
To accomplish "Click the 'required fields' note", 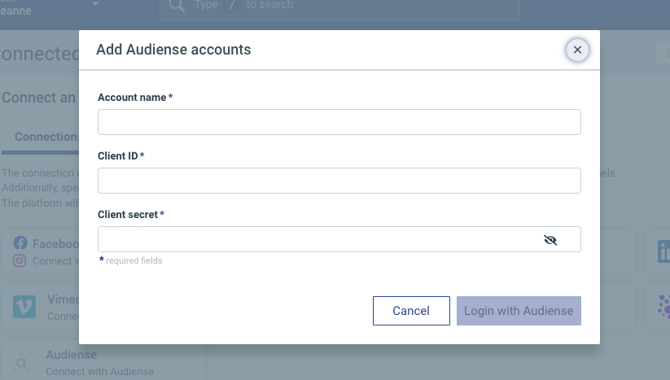I will point(134,261).
